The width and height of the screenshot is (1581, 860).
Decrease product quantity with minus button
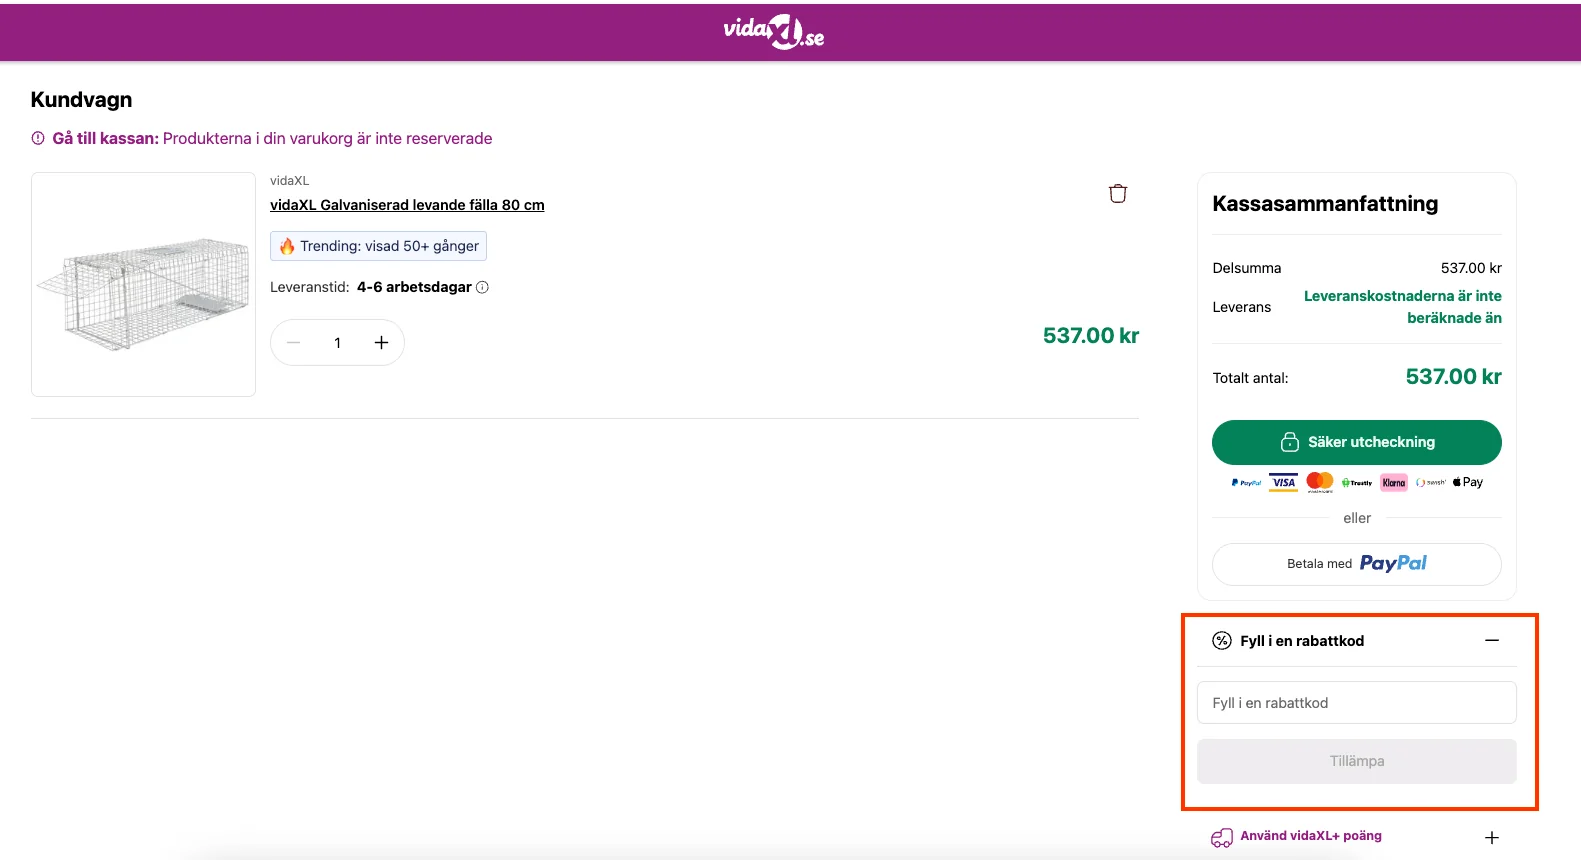(293, 343)
